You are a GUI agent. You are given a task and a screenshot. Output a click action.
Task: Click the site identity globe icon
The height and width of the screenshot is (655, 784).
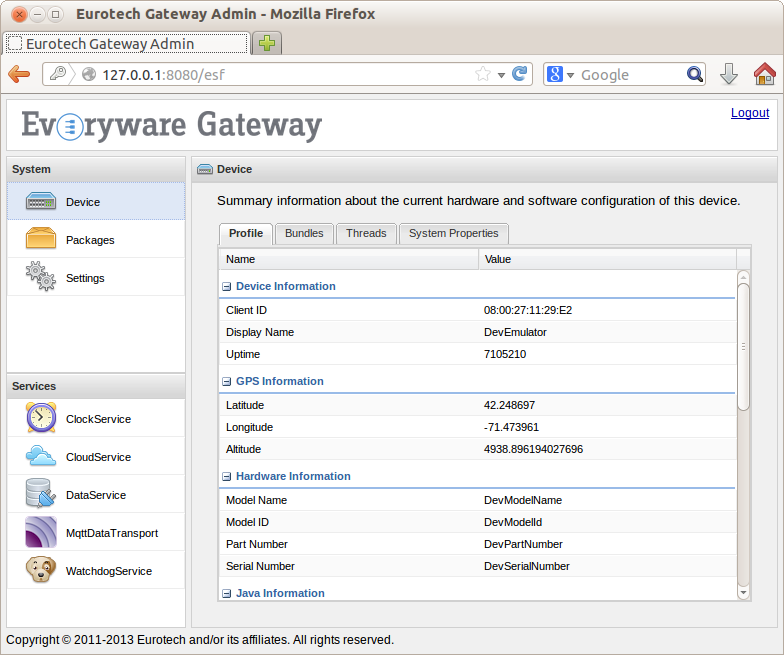pos(89,74)
